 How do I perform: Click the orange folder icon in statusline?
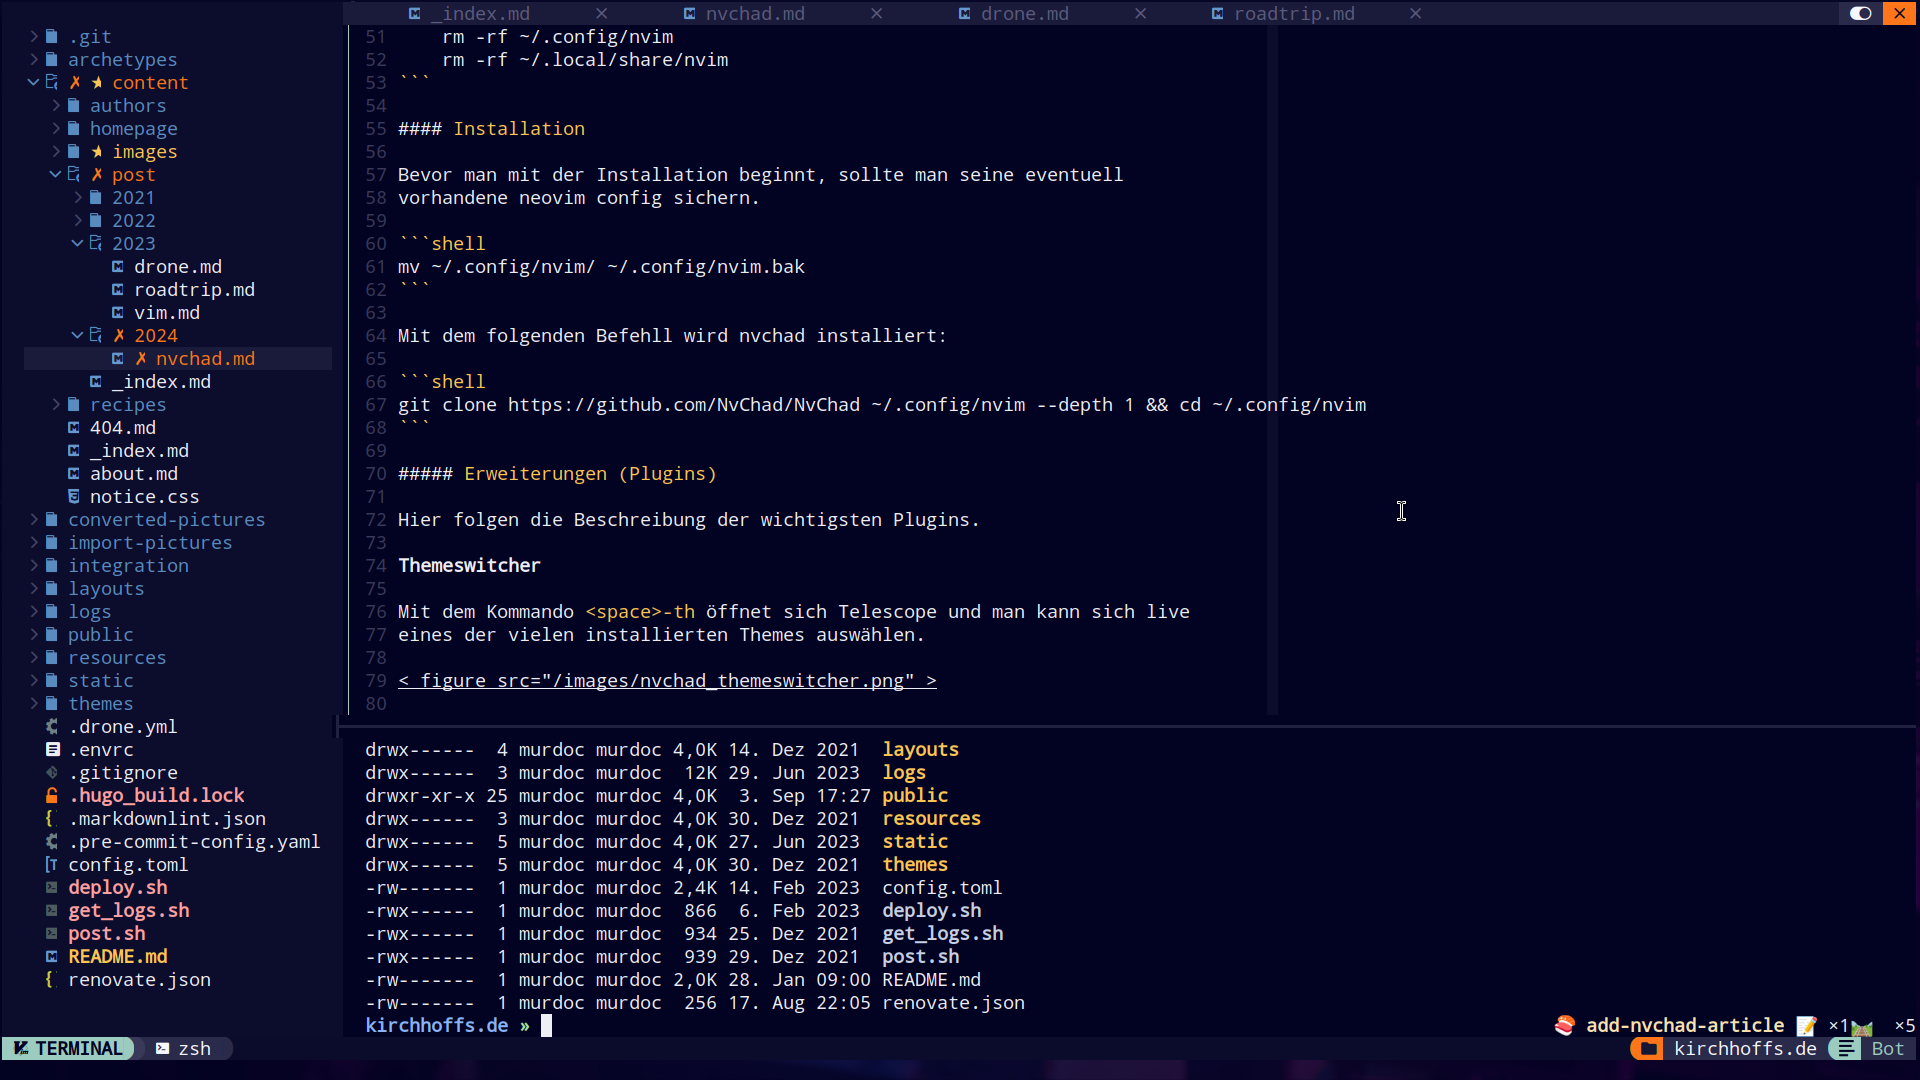(x=1648, y=1048)
